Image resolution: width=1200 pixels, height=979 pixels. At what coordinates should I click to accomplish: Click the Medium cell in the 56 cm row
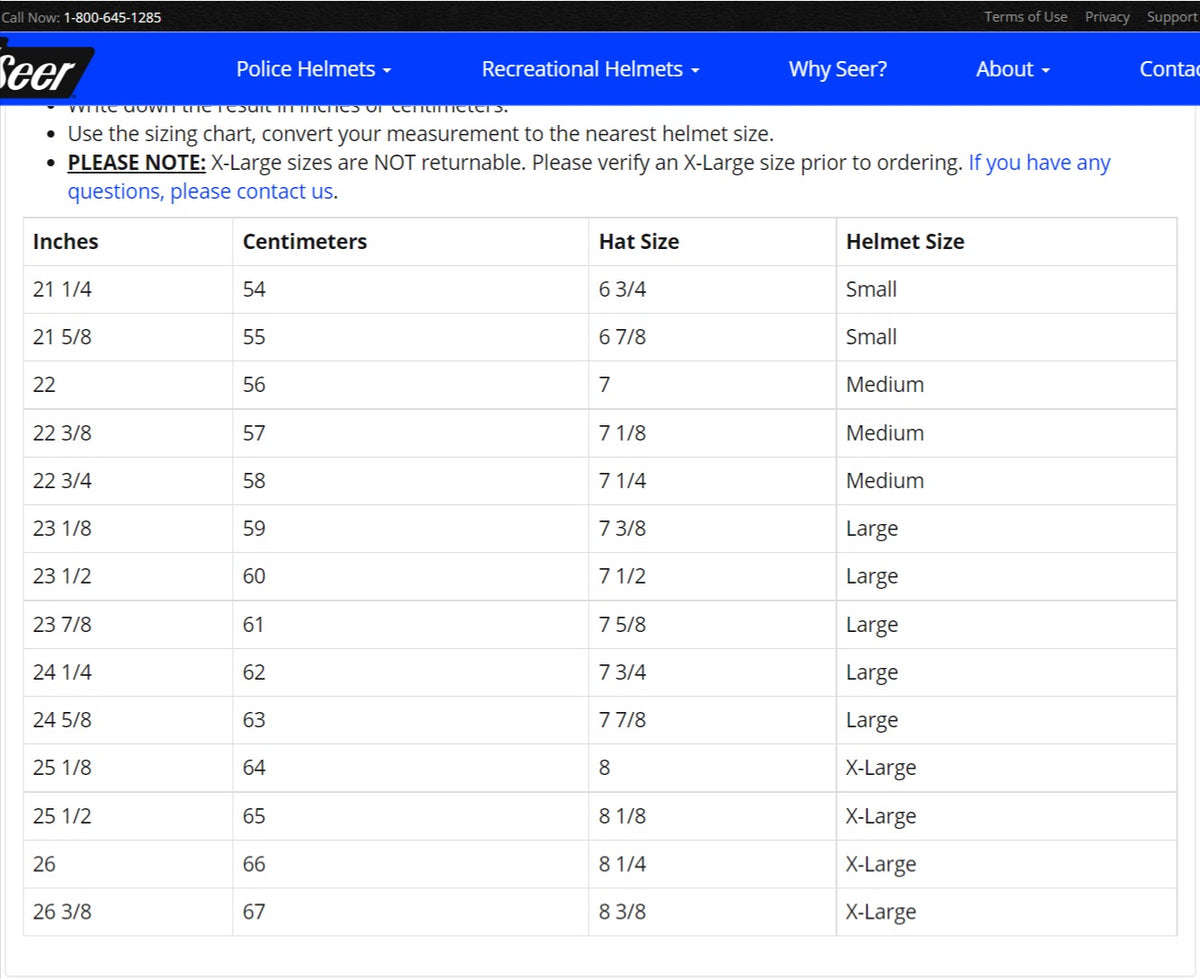[x=884, y=385]
